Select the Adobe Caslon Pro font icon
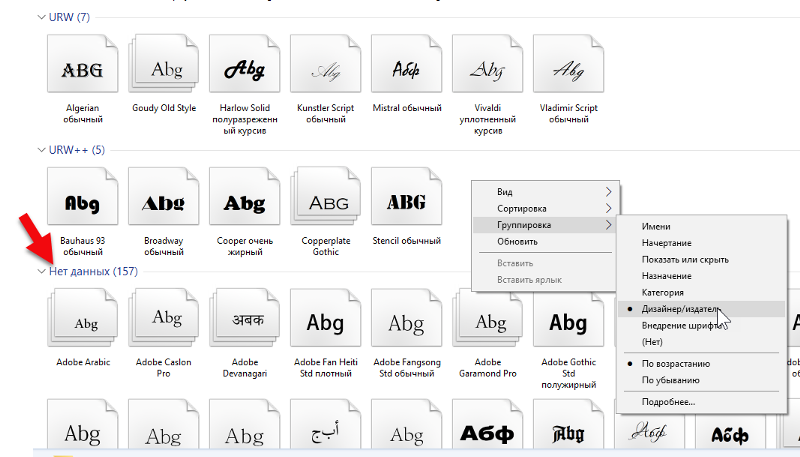800x457 pixels. [164, 318]
